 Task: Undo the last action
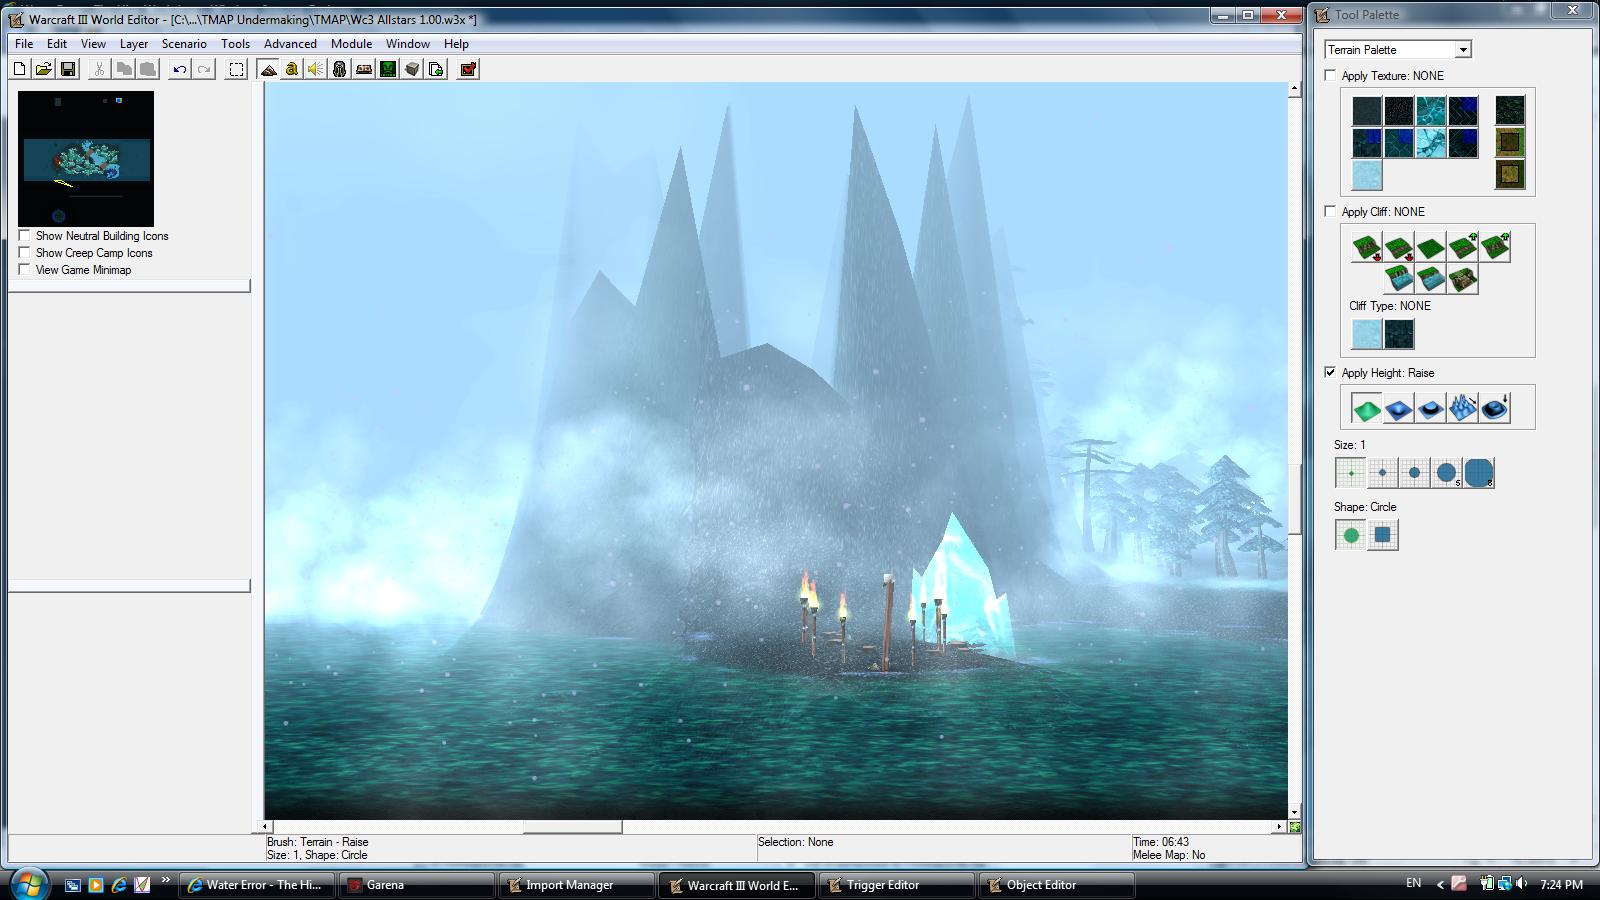179,69
